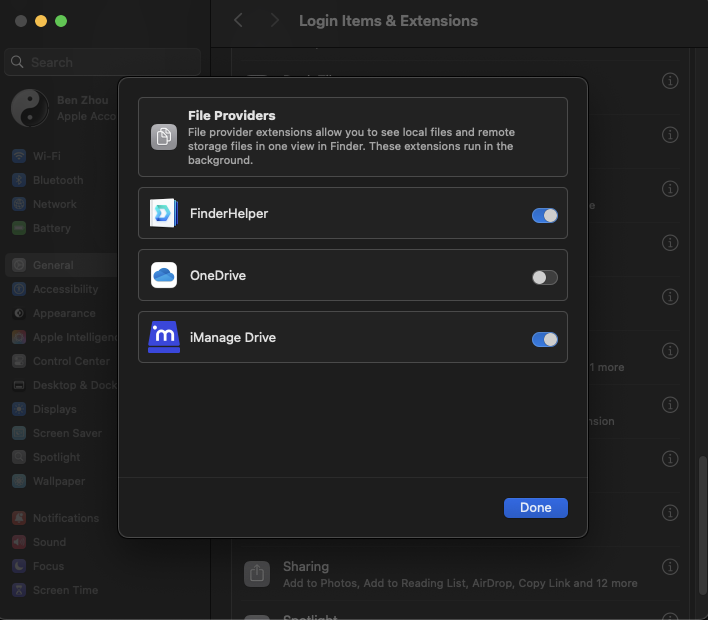The image size is (708, 620).
Task: Go back using the left chevron
Action: point(238,21)
